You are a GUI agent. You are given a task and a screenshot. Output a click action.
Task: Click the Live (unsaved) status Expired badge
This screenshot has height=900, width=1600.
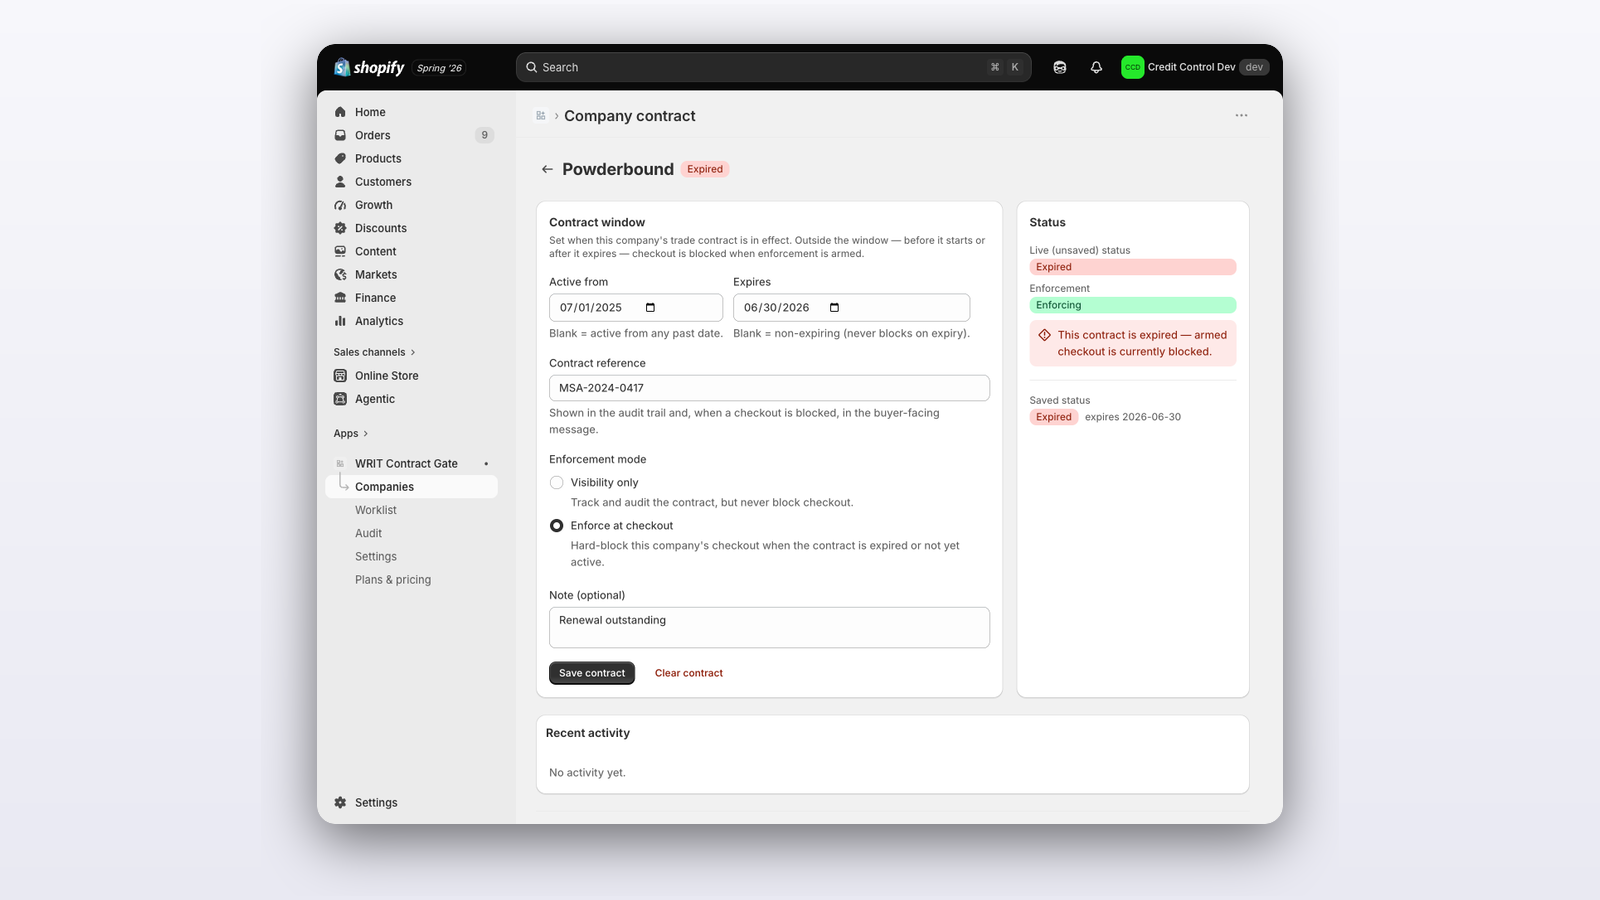tap(1133, 267)
